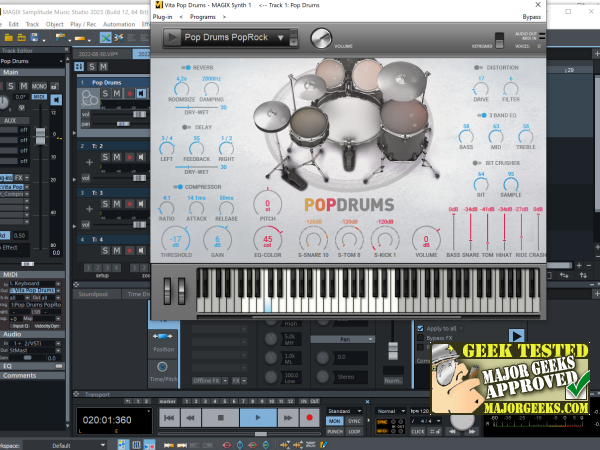
Task: Open the Standard transport mode dropdown
Action: [344, 411]
